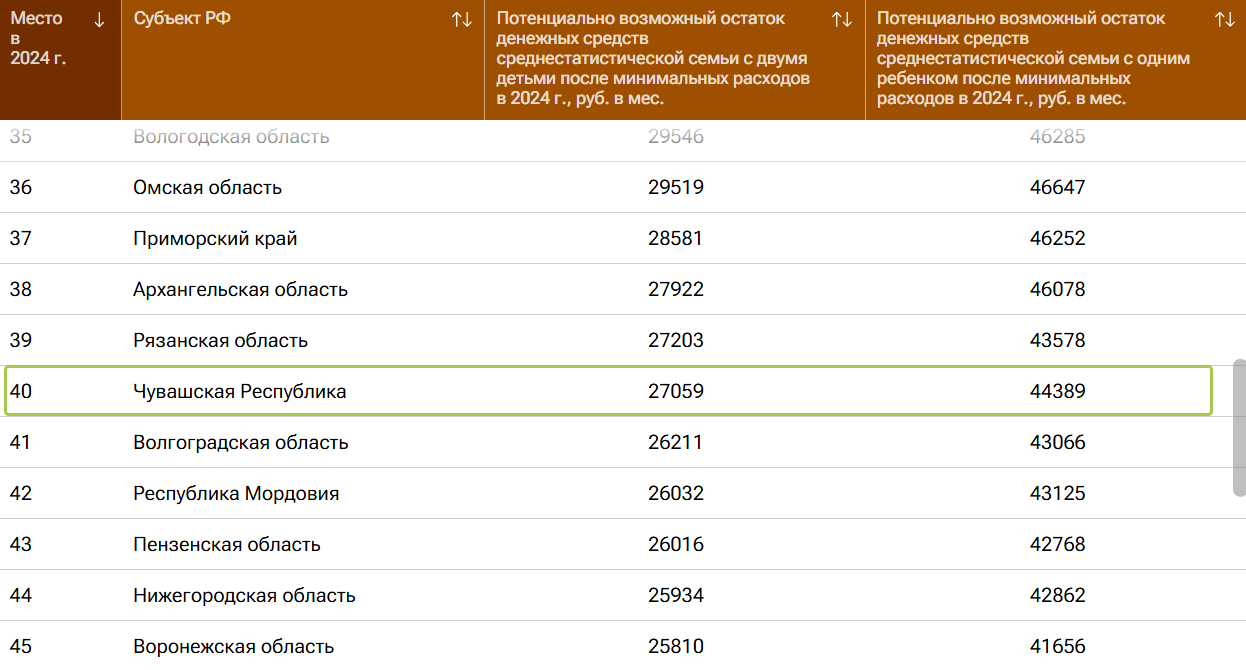Viewport: 1246px width, 670px height.
Task: Click the down-arrow sort icon in the Место column
Action: [99, 20]
